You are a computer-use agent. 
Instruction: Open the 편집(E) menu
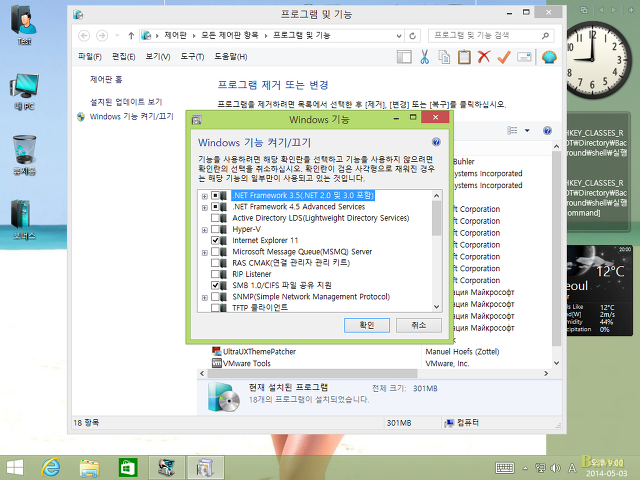[x=124, y=57]
